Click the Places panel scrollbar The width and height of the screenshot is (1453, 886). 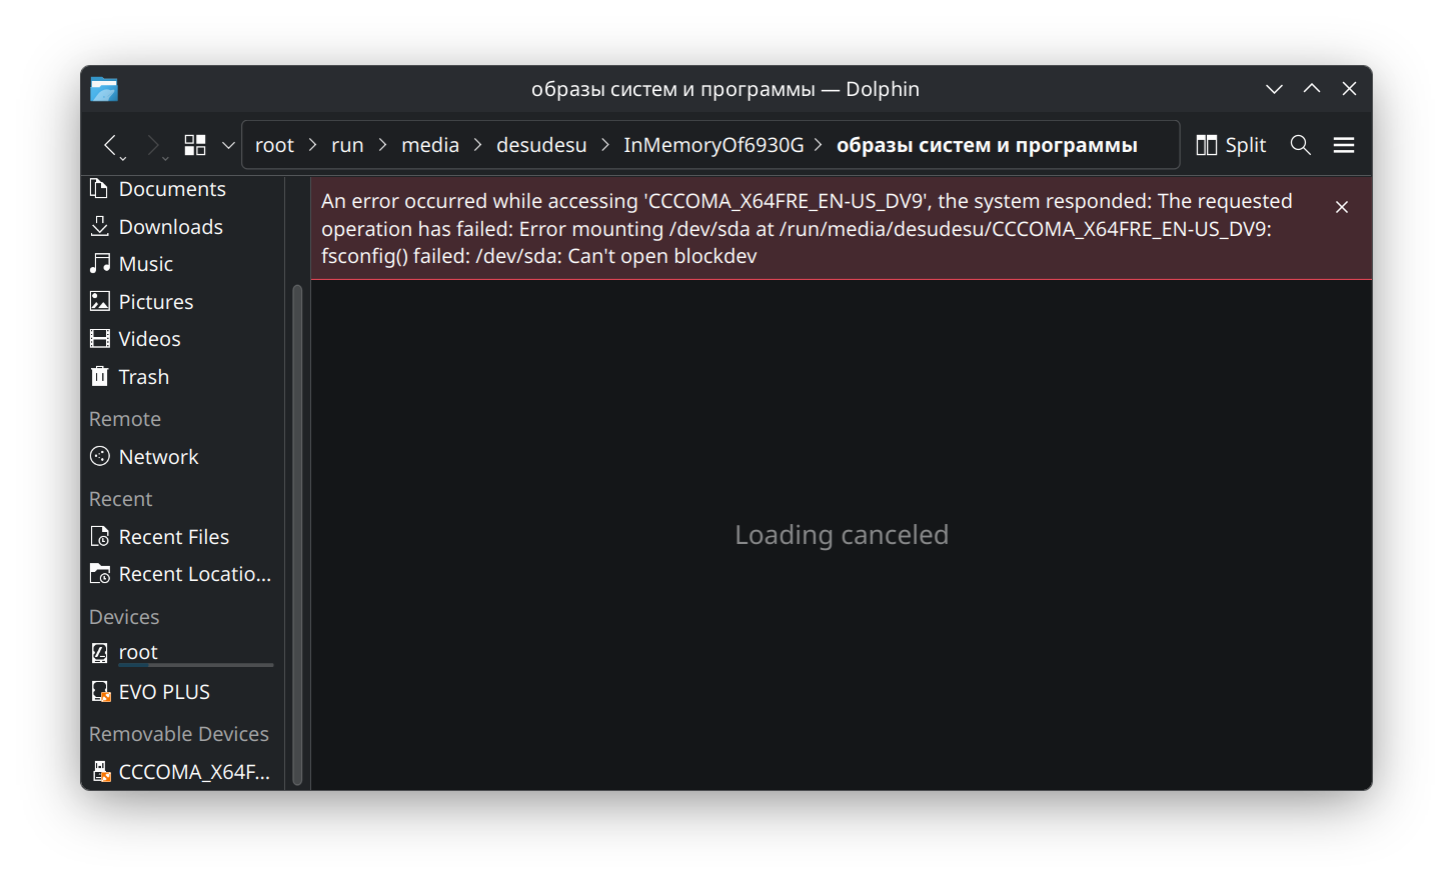click(x=297, y=535)
